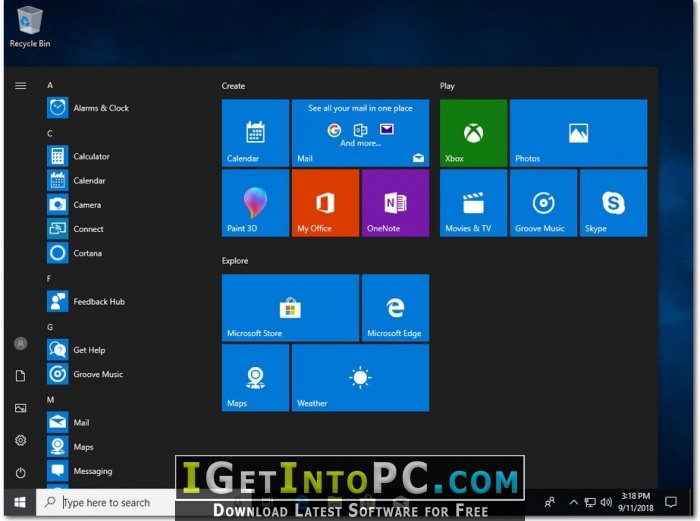Open Alarms & Clock from app list

click(x=88, y=108)
